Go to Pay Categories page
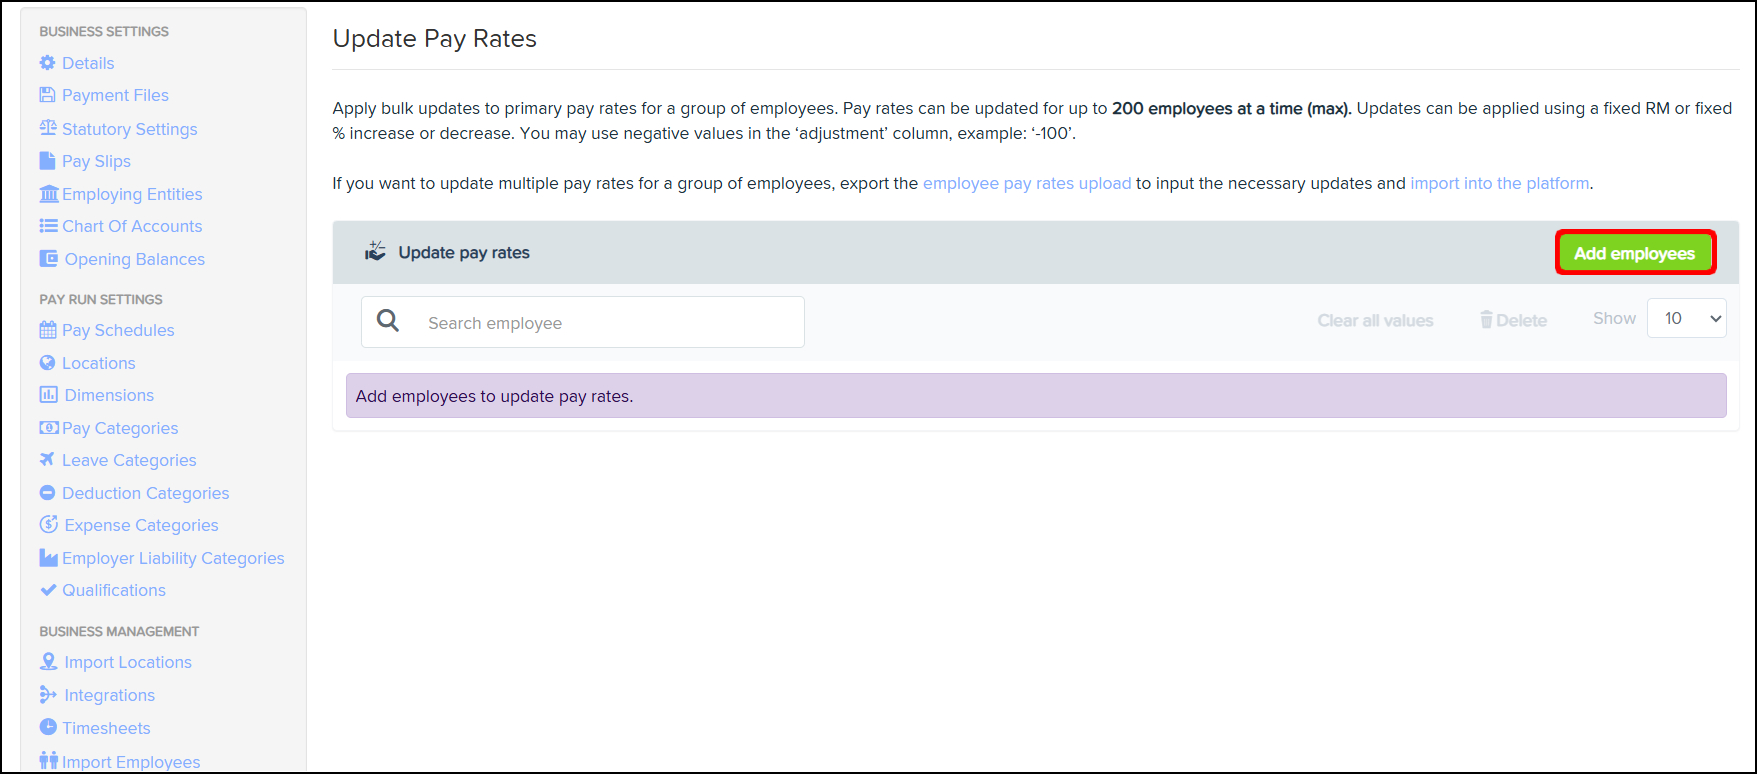This screenshot has width=1757, height=774. click(120, 428)
